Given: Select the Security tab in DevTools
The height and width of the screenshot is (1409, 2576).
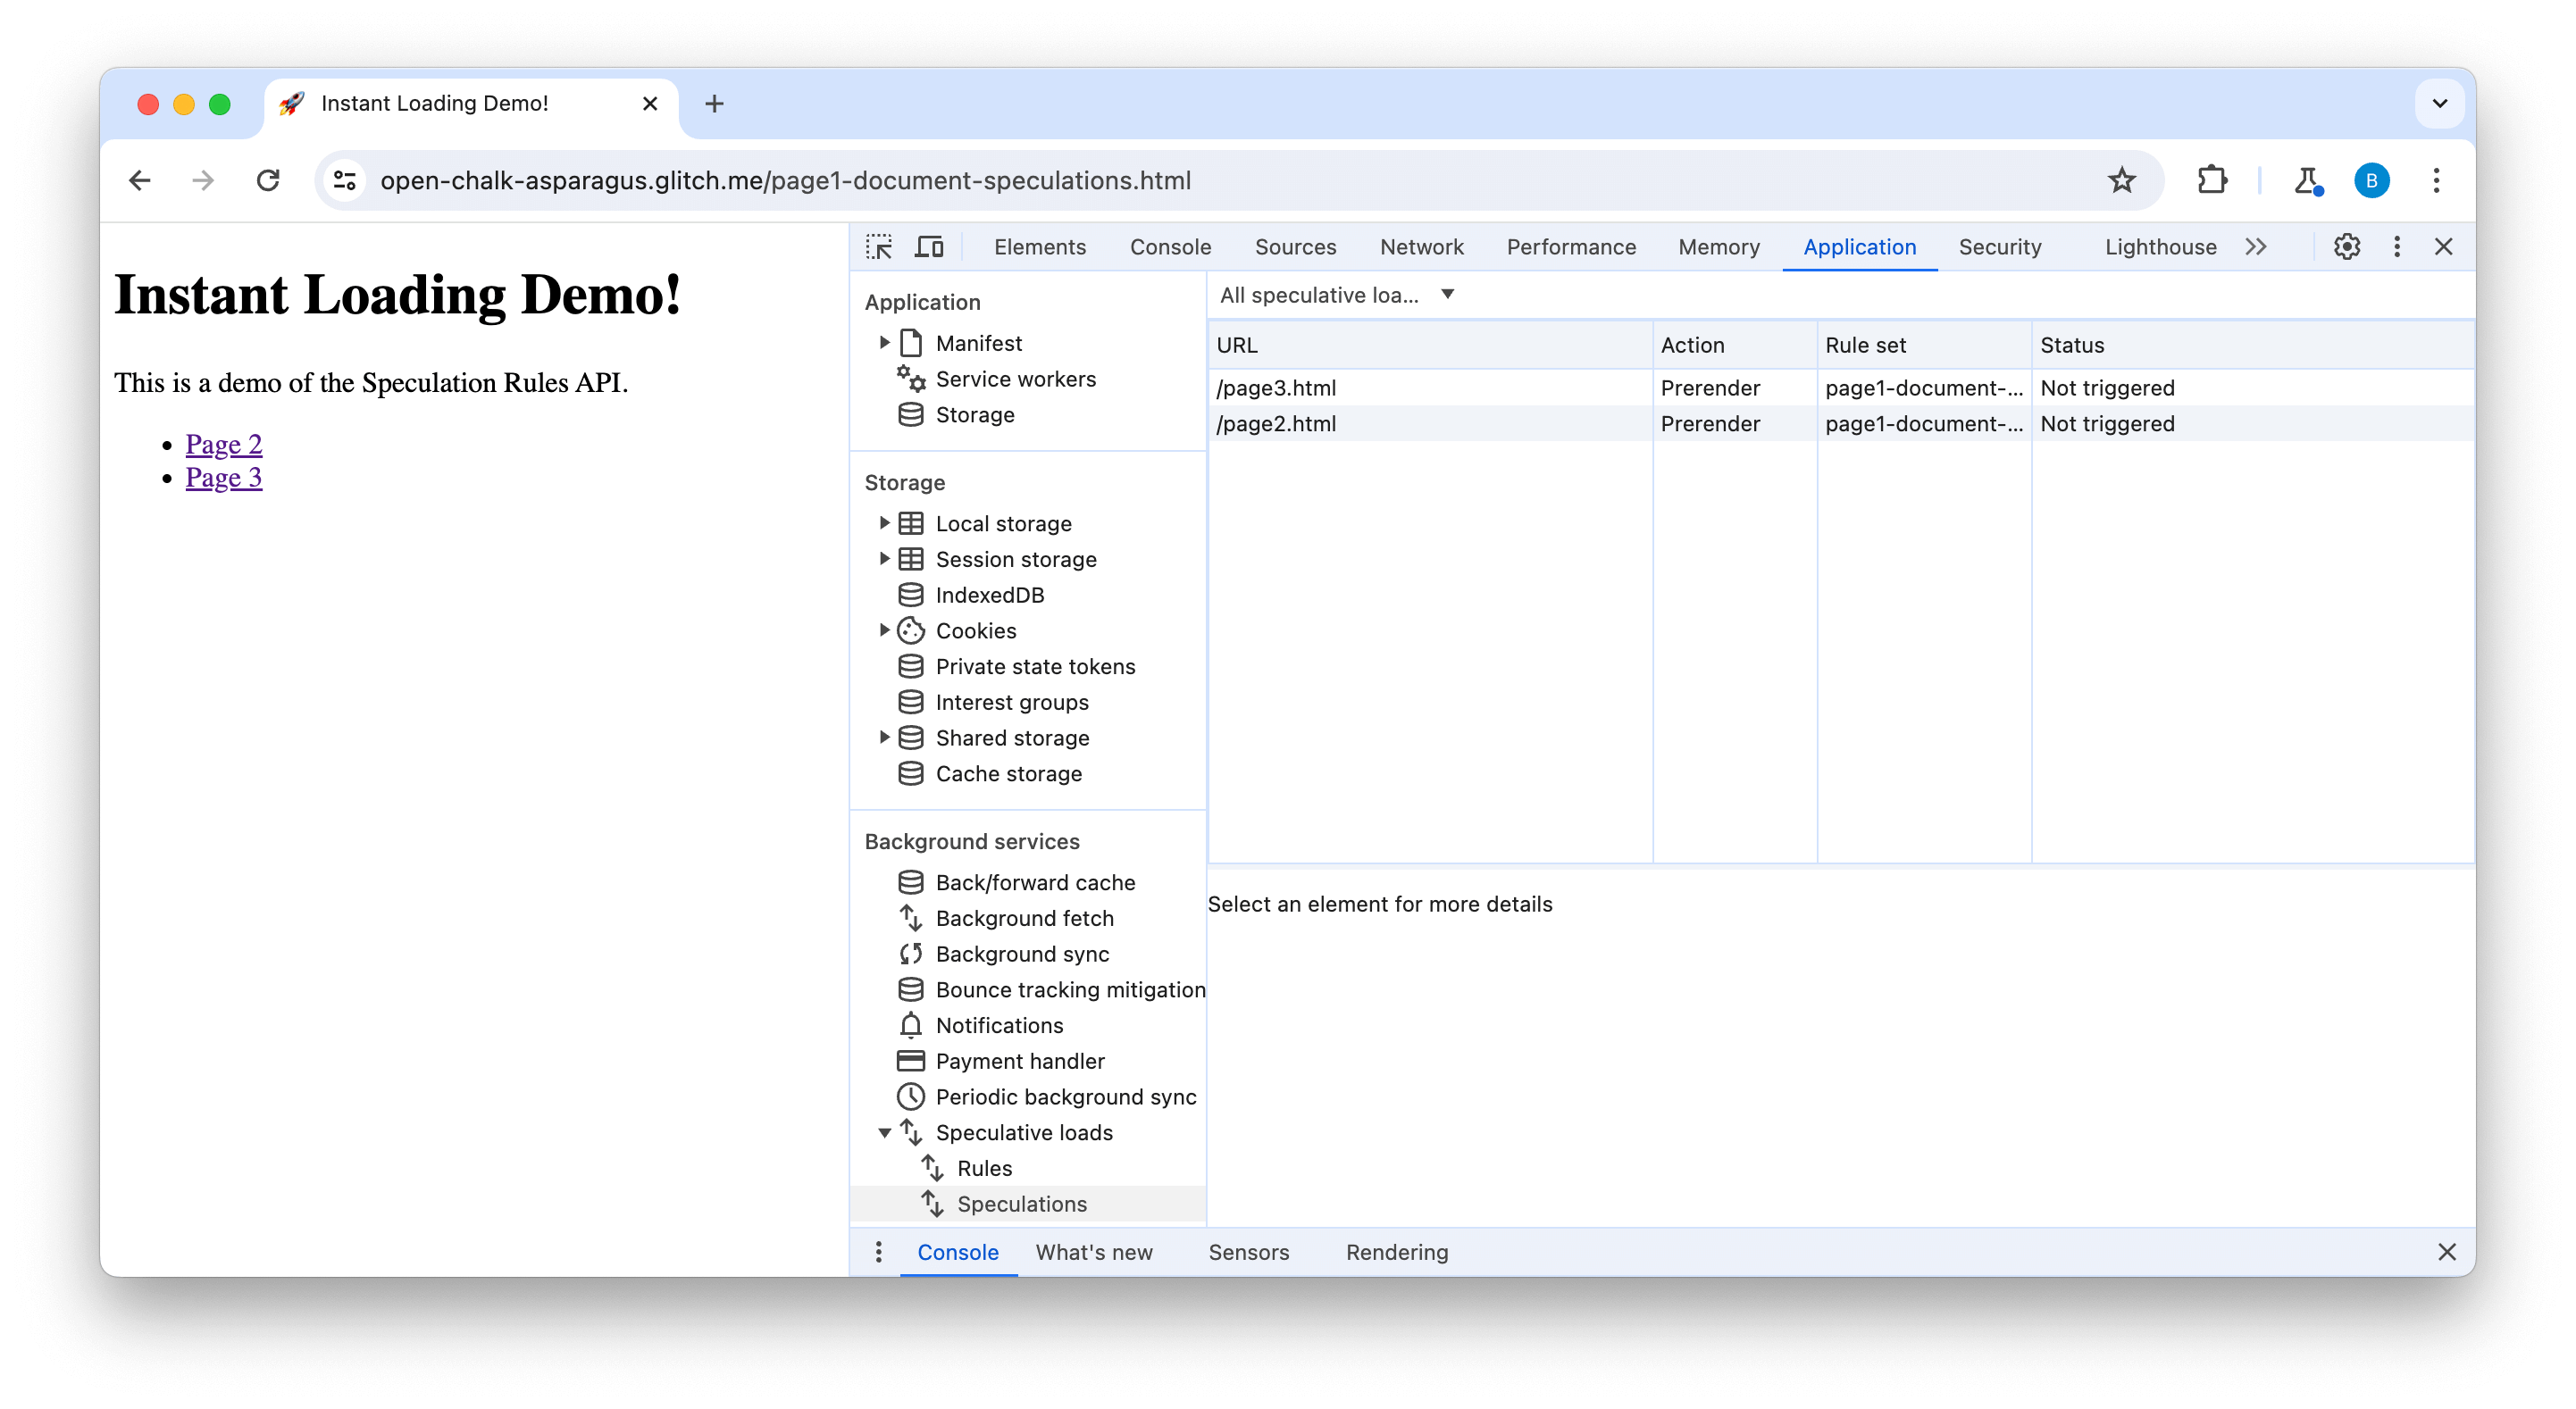Looking at the screenshot, I should tap(2002, 246).
